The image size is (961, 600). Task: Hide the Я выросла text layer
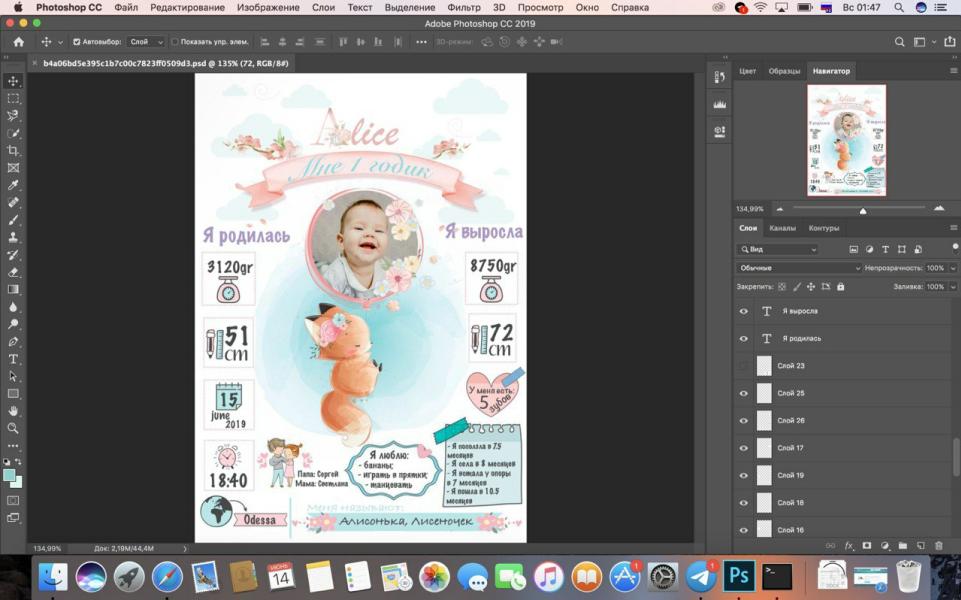[743, 311]
